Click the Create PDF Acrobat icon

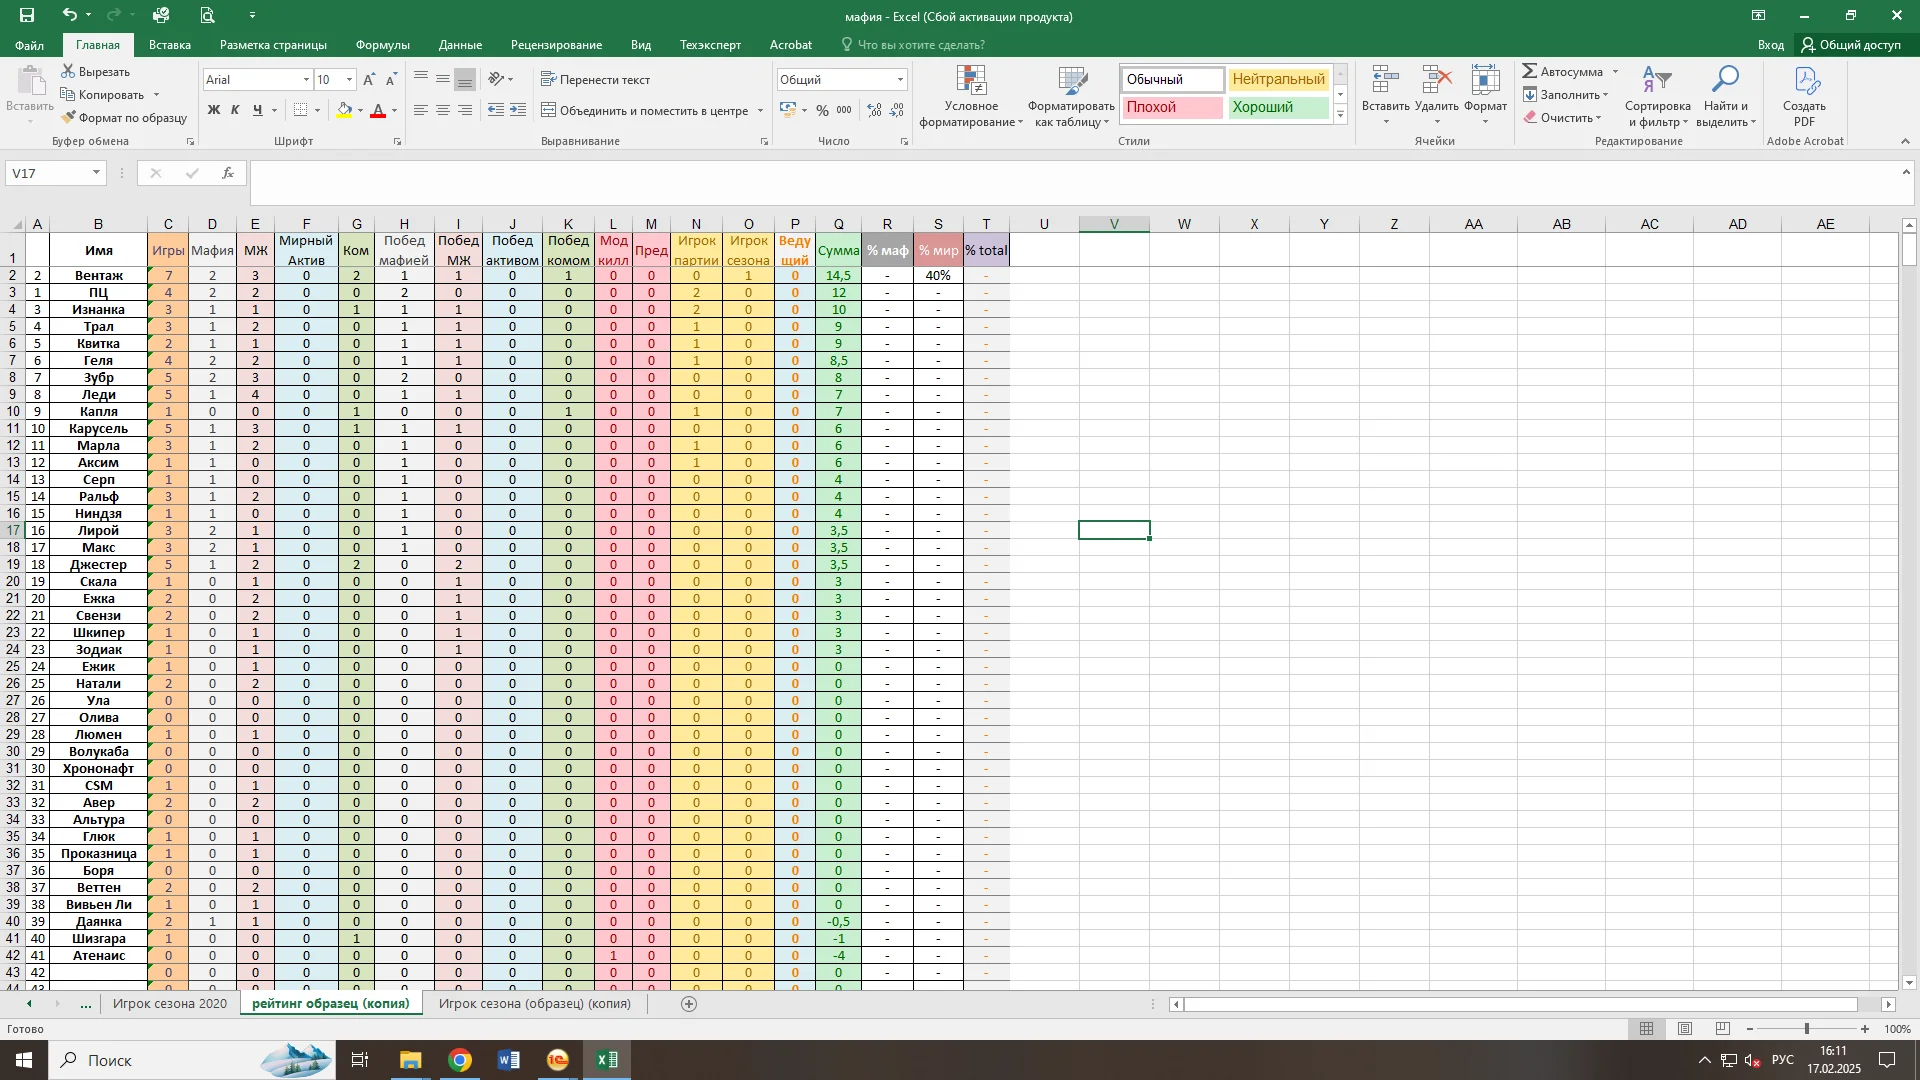(1804, 82)
